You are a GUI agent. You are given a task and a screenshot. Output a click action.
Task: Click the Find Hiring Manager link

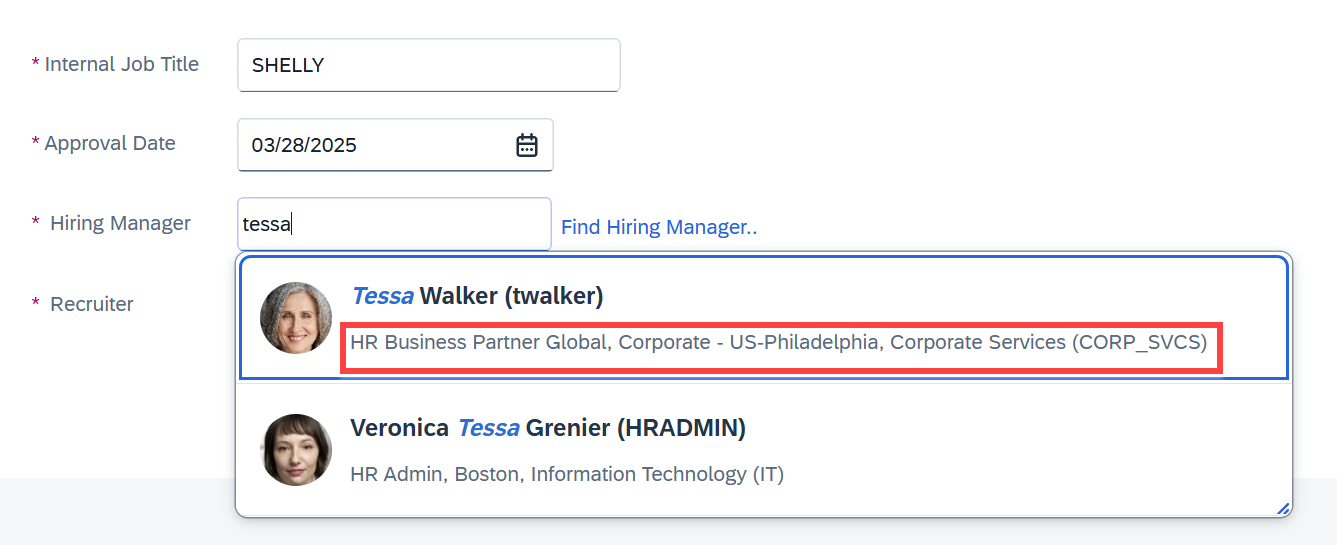[x=659, y=227]
